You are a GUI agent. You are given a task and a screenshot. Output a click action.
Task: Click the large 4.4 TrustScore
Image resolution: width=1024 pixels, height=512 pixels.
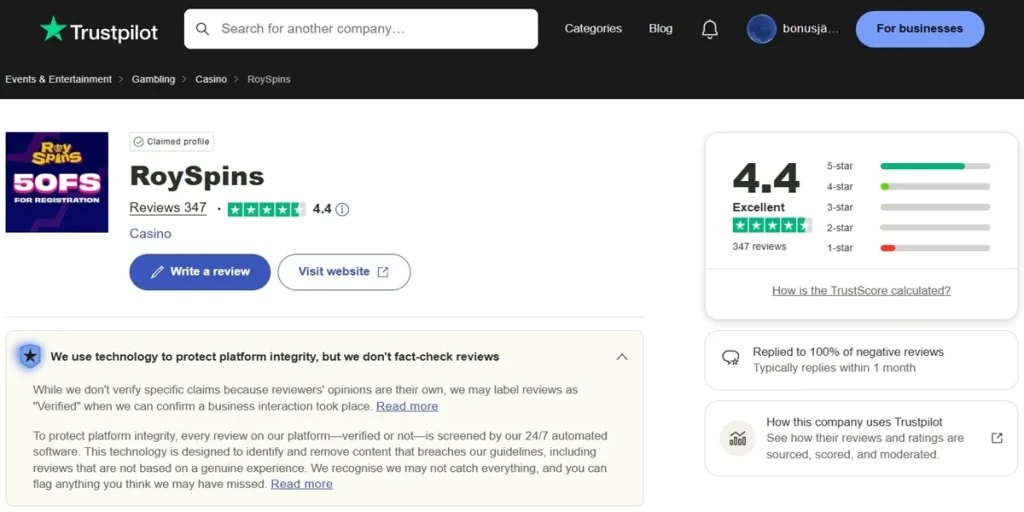766,178
